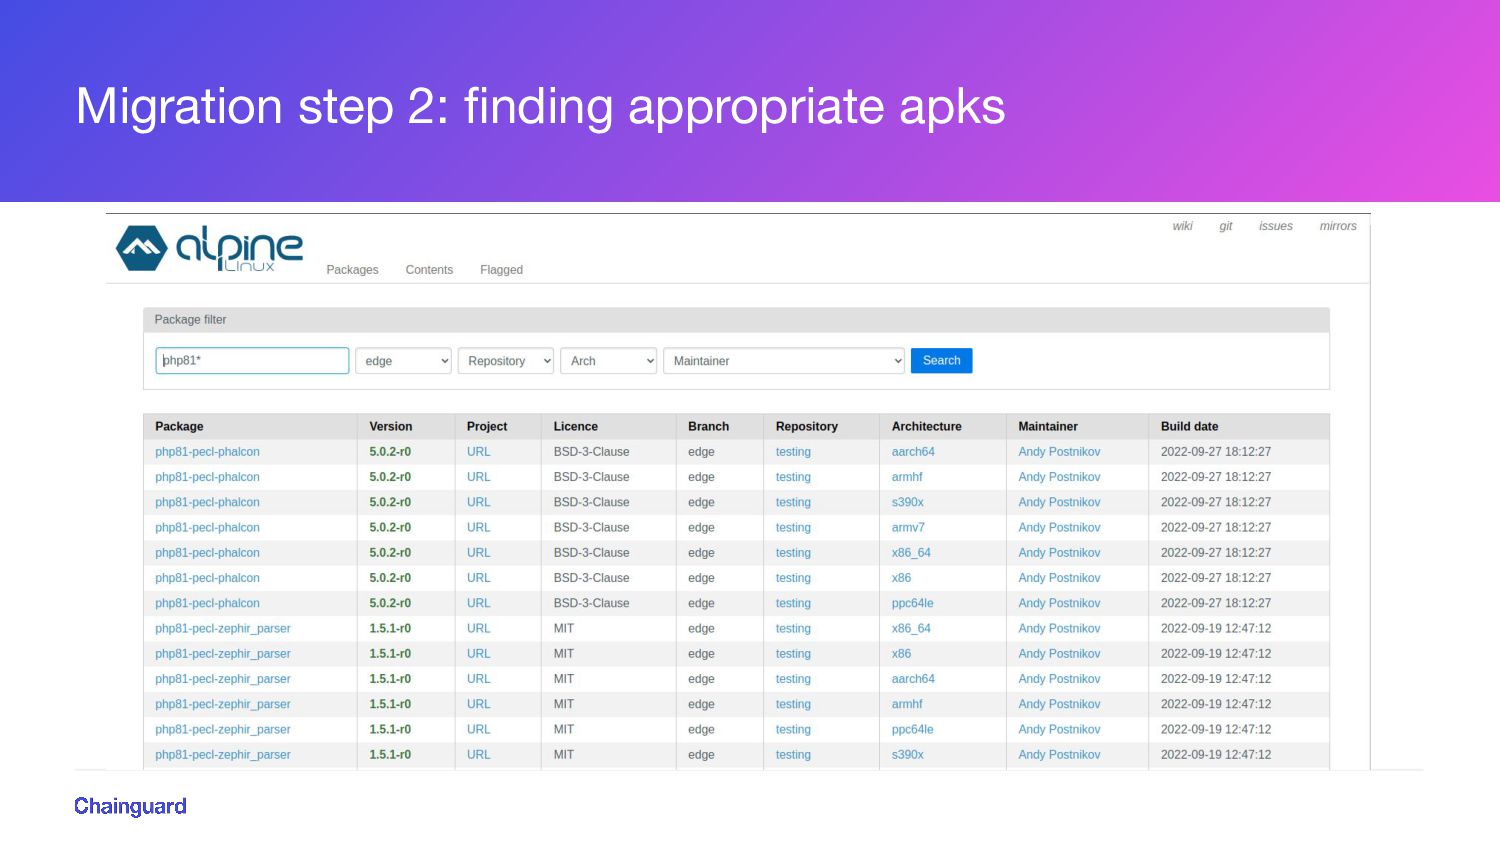This screenshot has height=844, width=1500.
Task: Open URL link in phalcon aarch64 row
Action: pyautogui.click(x=478, y=452)
